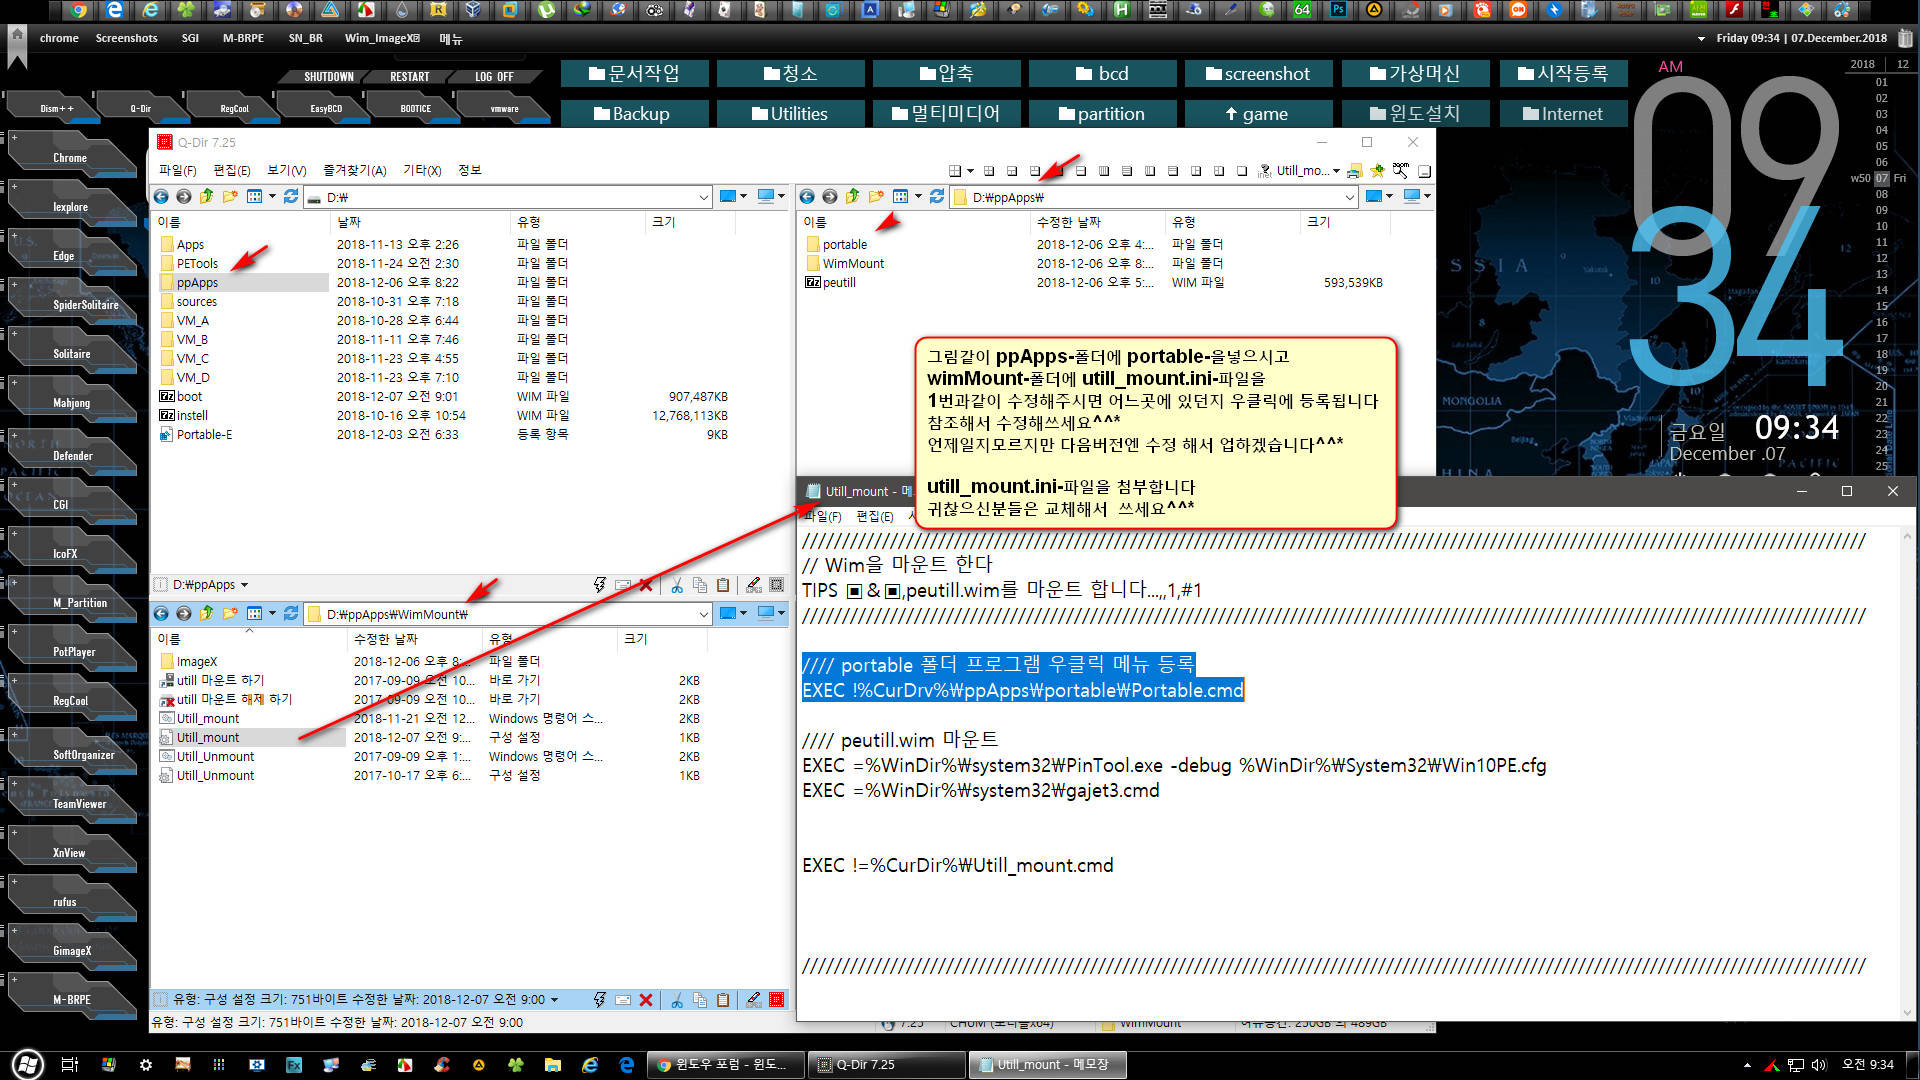The image size is (1920, 1080).
Task: Open the top bar clock dropdown arrow
Action: pyautogui.click(x=1701, y=38)
